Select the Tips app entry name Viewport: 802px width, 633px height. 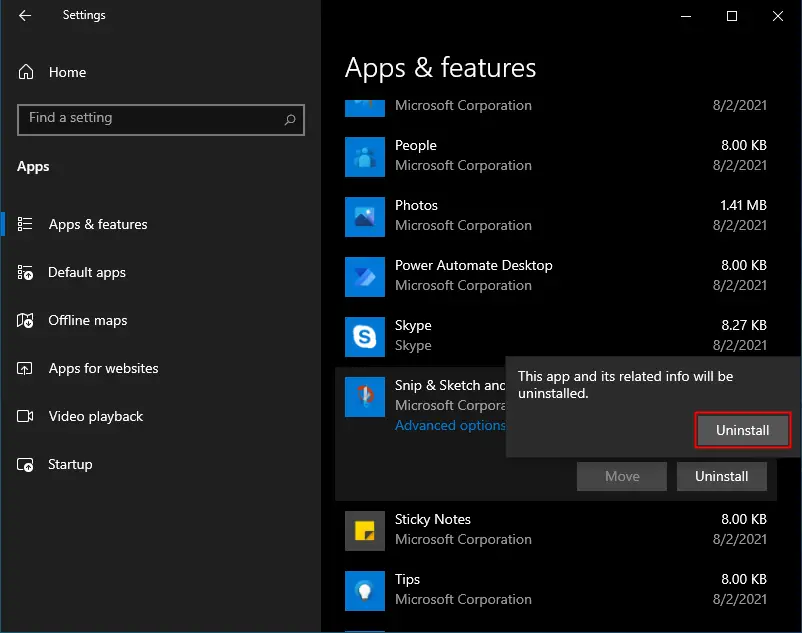click(407, 579)
